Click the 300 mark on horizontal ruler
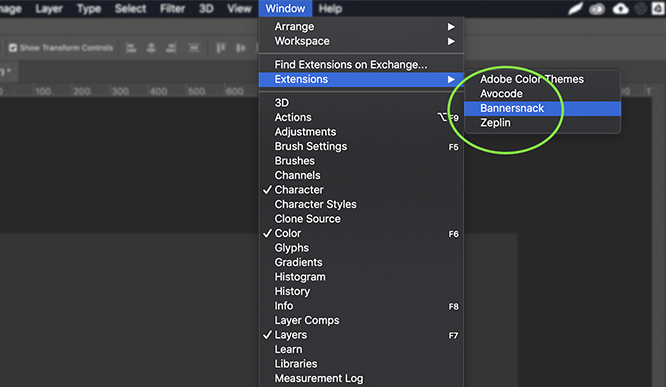Image resolution: width=666 pixels, height=387 pixels. tap(120, 91)
